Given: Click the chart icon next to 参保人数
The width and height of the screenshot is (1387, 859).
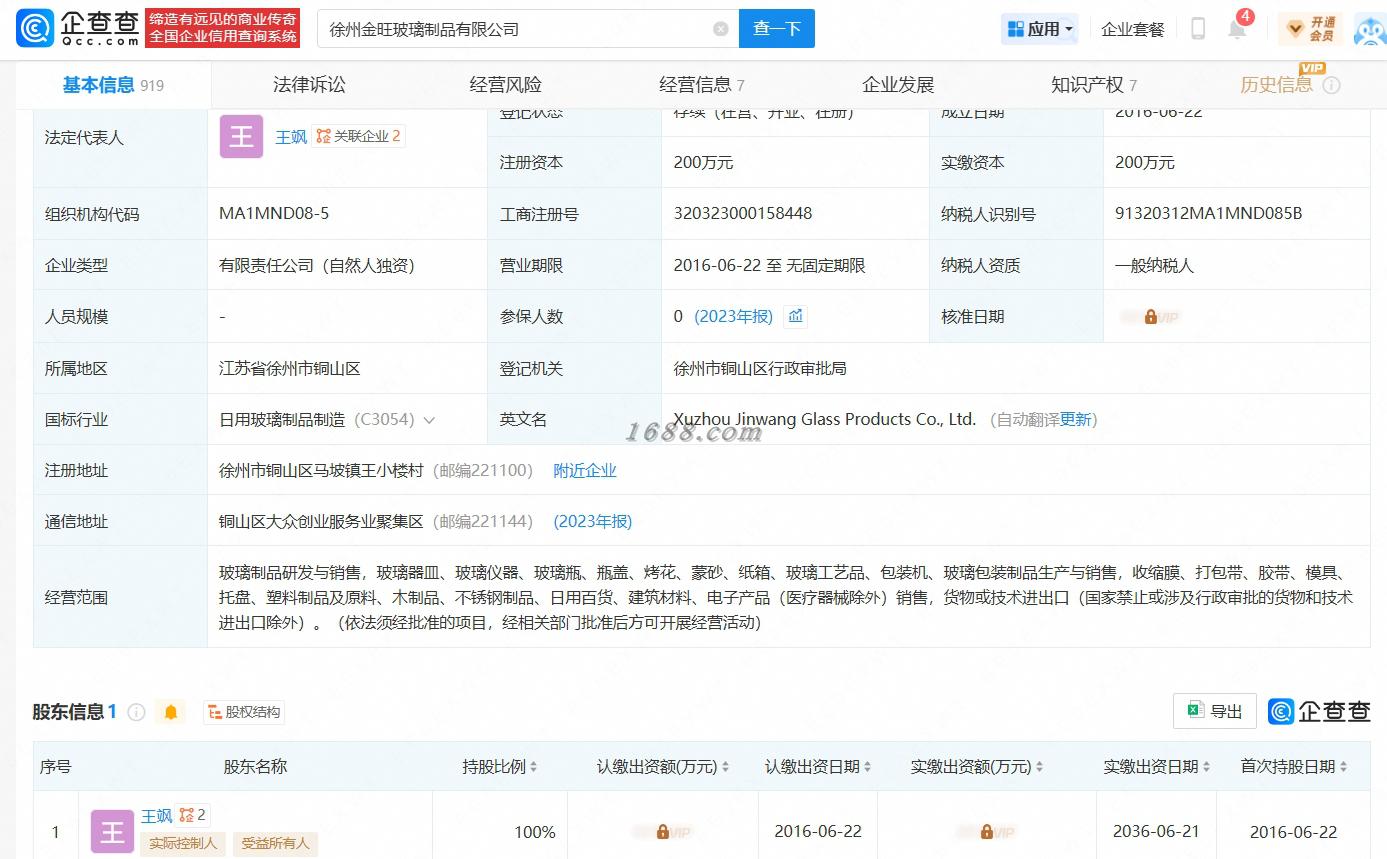Looking at the screenshot, I should click(796, 316).
